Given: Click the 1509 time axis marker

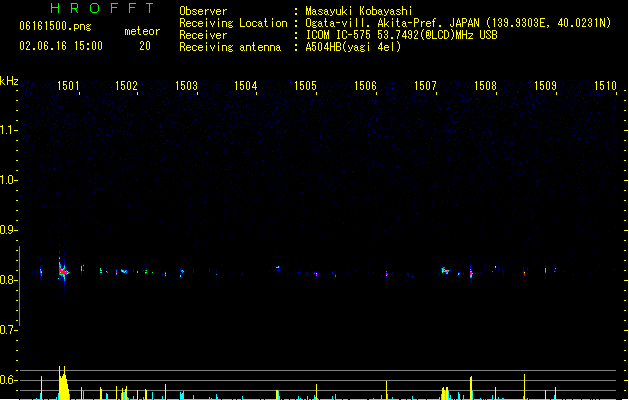Looking at the screenshot, I should pos(546,86).
